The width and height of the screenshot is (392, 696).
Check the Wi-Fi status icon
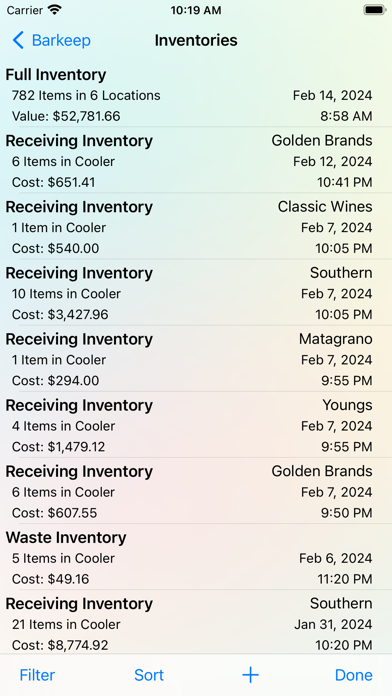[x=55, y=10]
